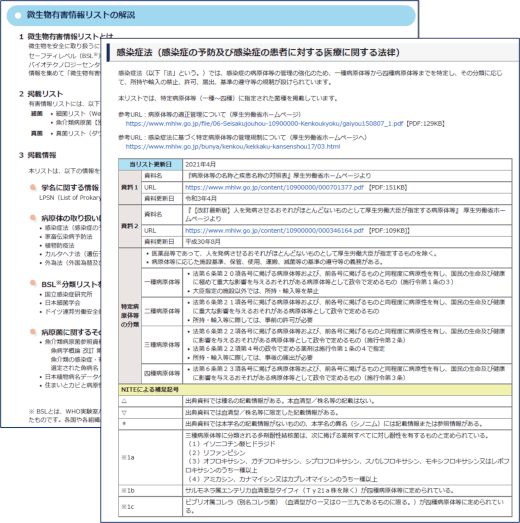
Task: Click the [PDF:129KB] size note
Action: (425, 124)
